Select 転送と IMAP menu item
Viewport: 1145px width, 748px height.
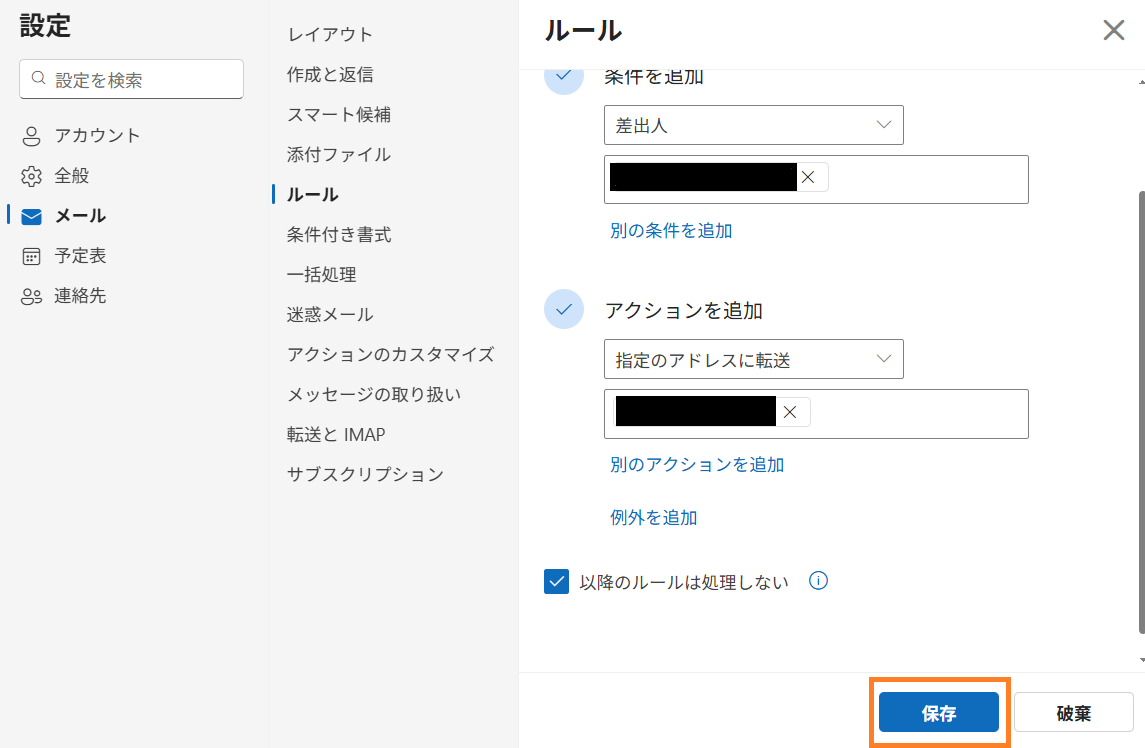(x=336, y=434)
